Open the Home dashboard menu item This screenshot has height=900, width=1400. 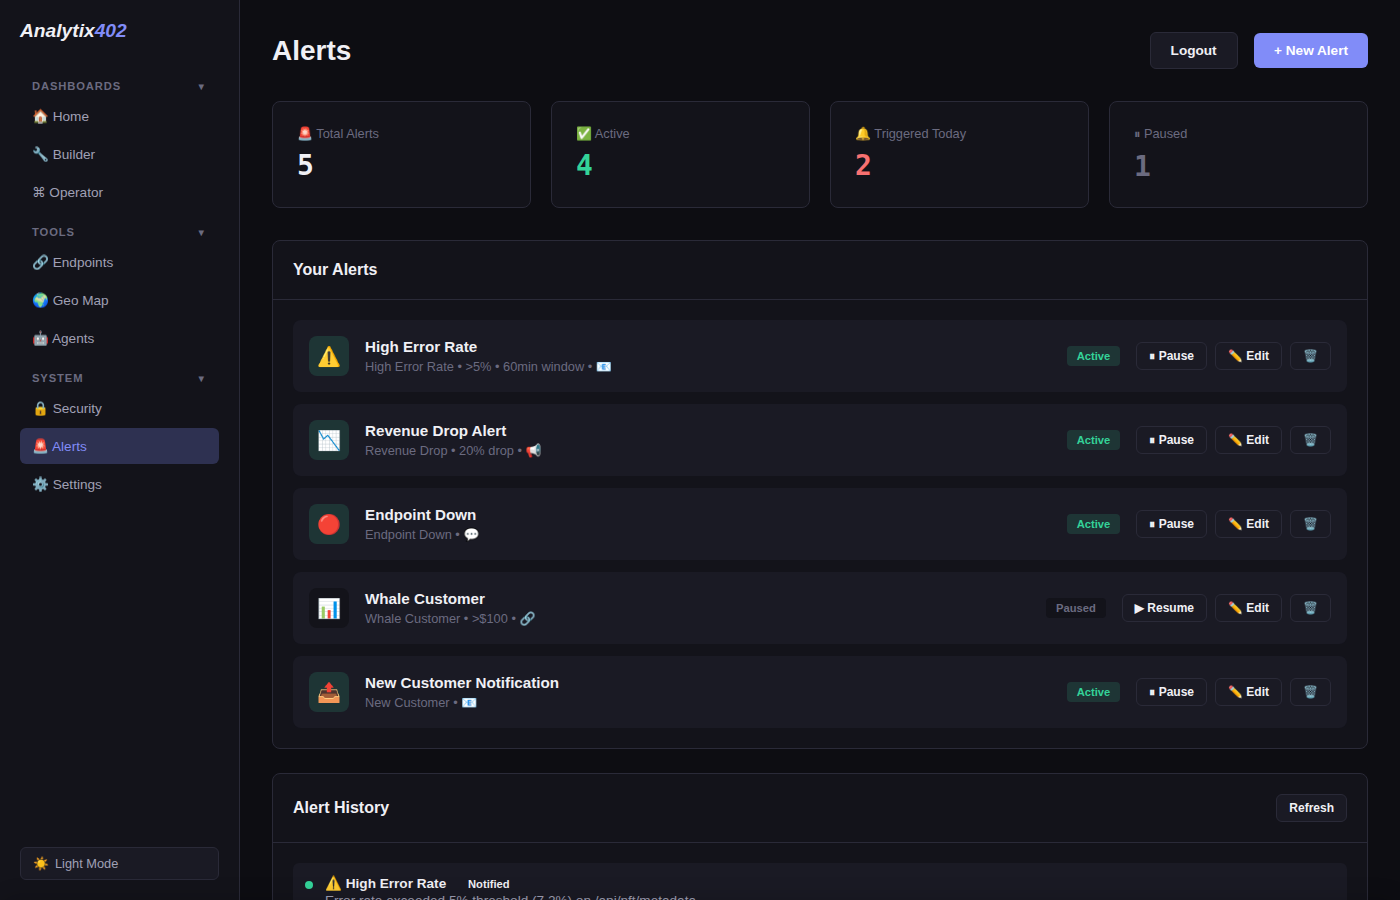68,116
